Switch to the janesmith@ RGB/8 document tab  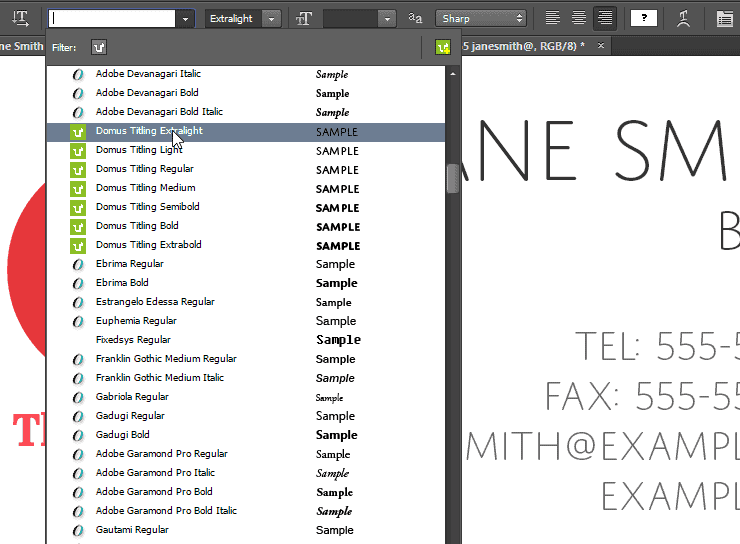(x=523, y=46)
